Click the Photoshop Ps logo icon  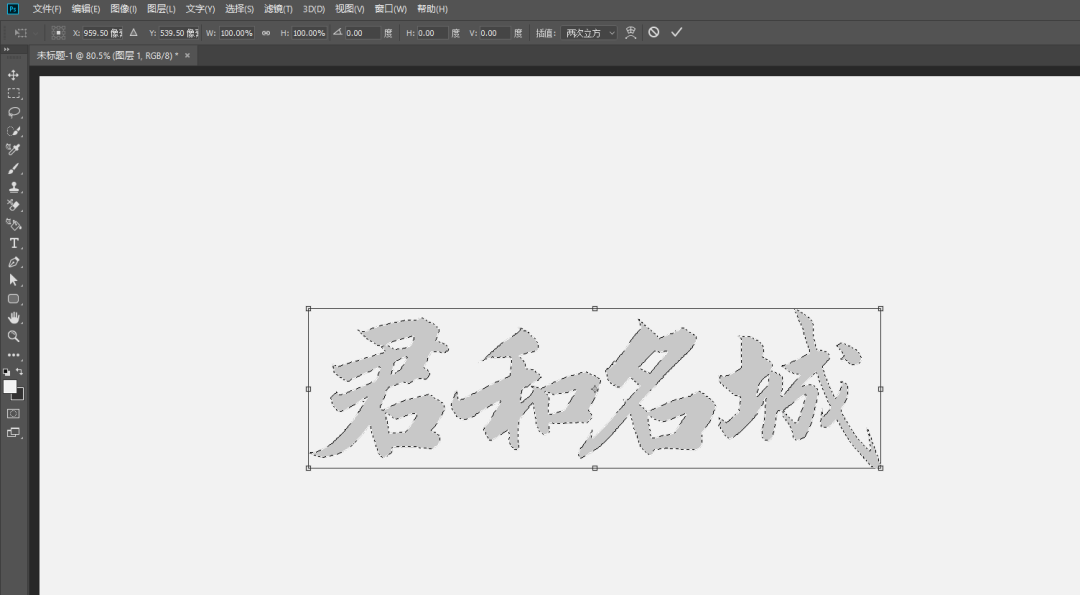click(x=12, y=9)
